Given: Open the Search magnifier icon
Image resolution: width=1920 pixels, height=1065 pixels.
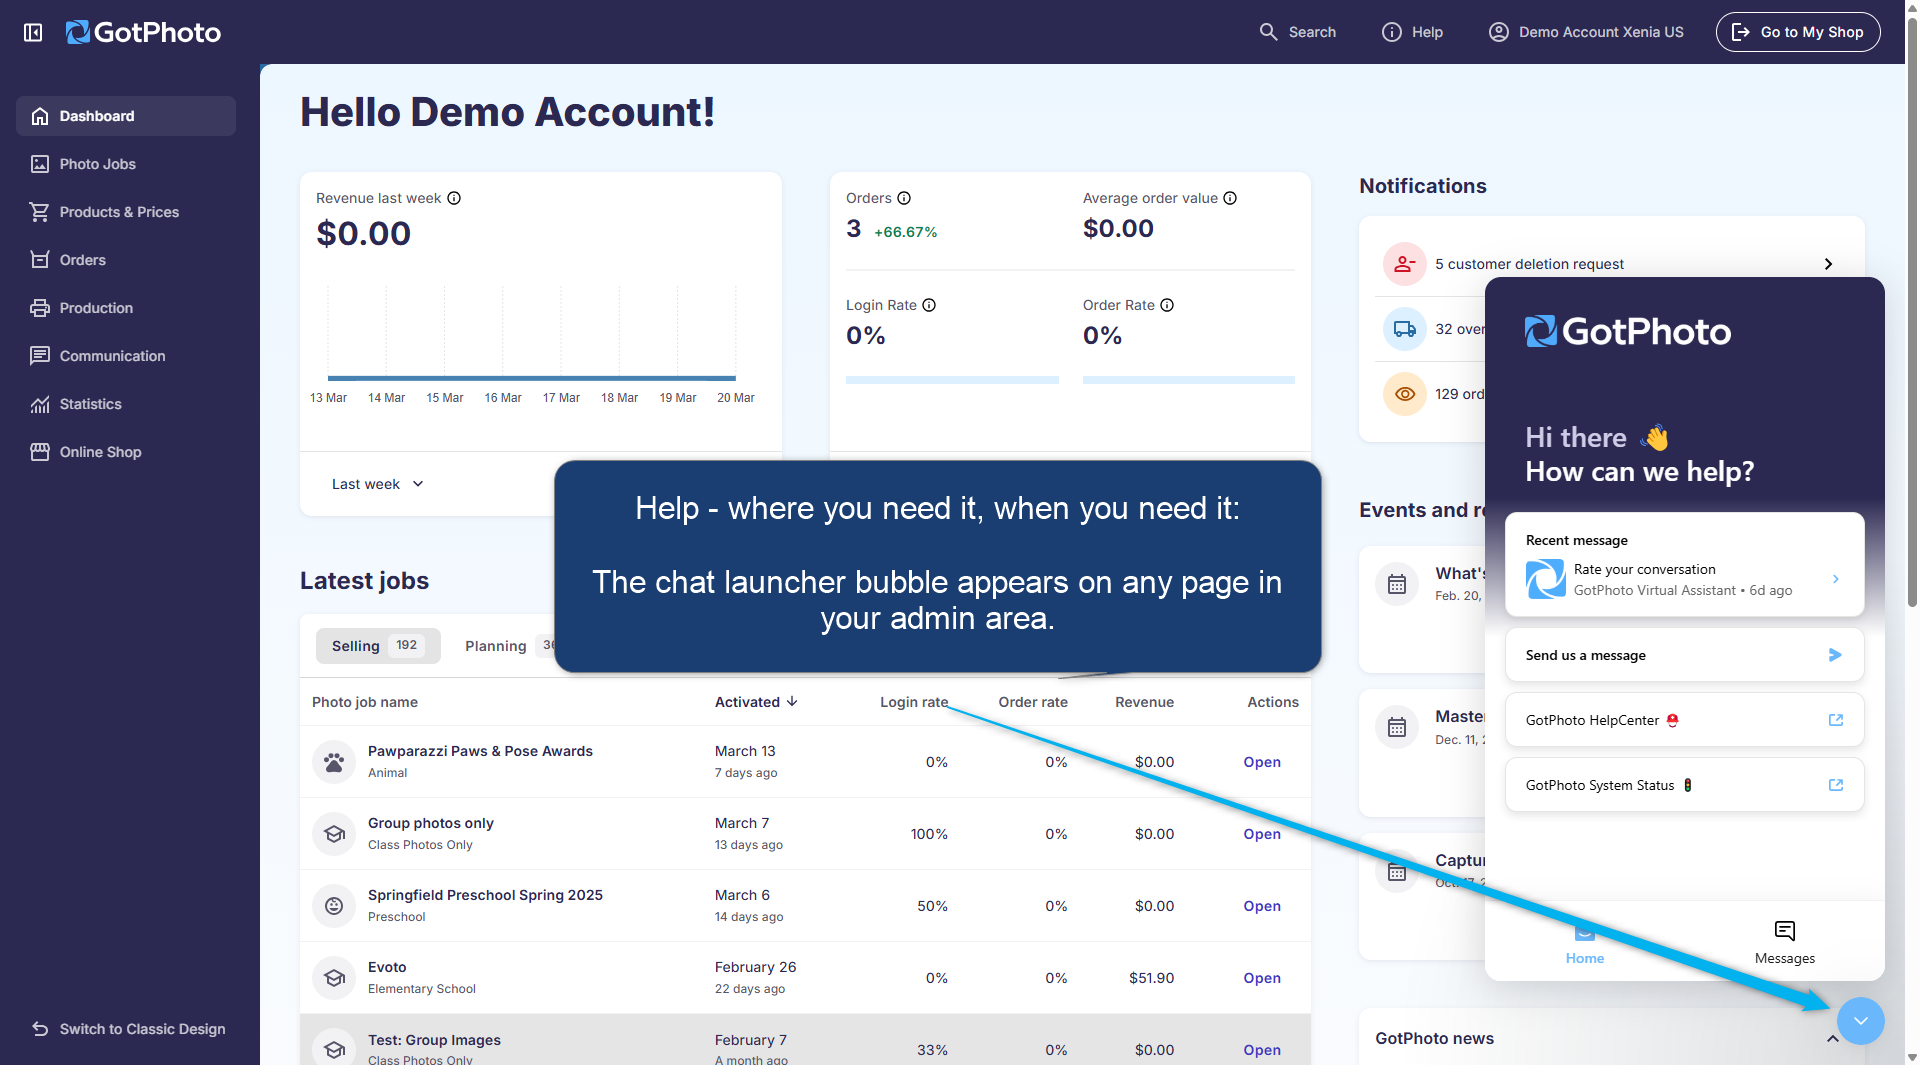Looking at the screenshot, I should coord(1268,32).
